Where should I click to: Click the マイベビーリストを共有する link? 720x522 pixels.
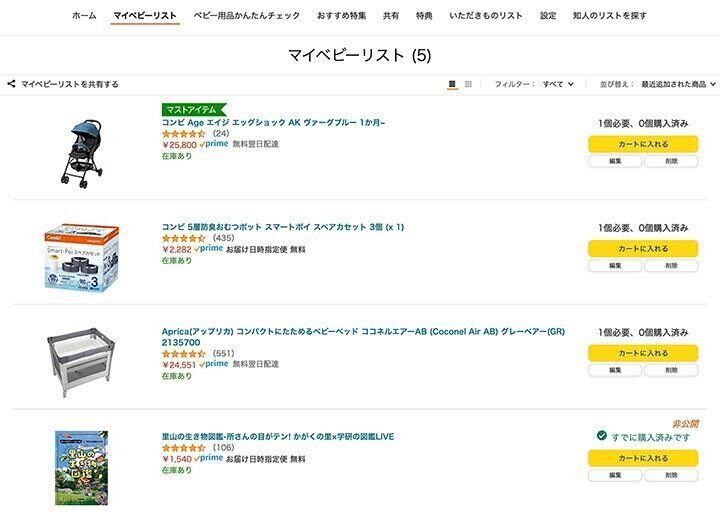coord(70,84)
